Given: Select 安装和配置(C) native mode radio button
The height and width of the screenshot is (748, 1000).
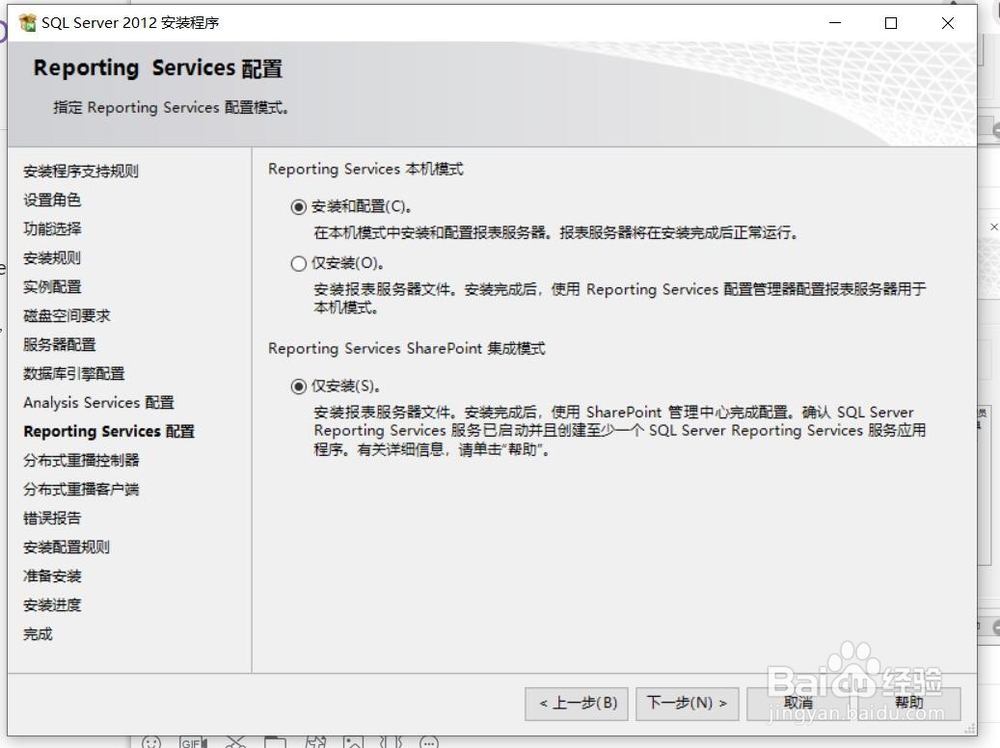Looking at the screenshot, I should pyautogui.click(x=298, y=207).
